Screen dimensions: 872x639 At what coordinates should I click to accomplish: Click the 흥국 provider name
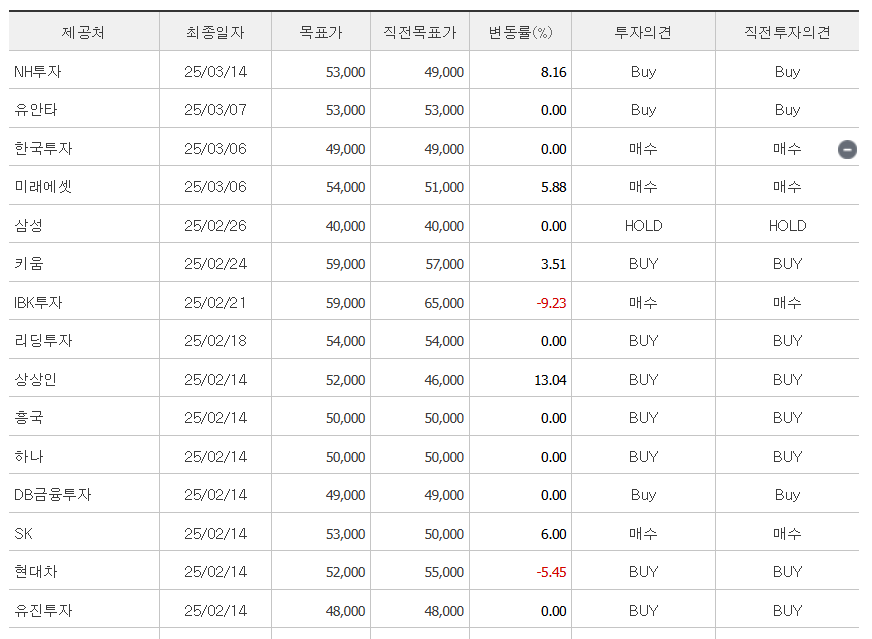[x=28, y=418]
